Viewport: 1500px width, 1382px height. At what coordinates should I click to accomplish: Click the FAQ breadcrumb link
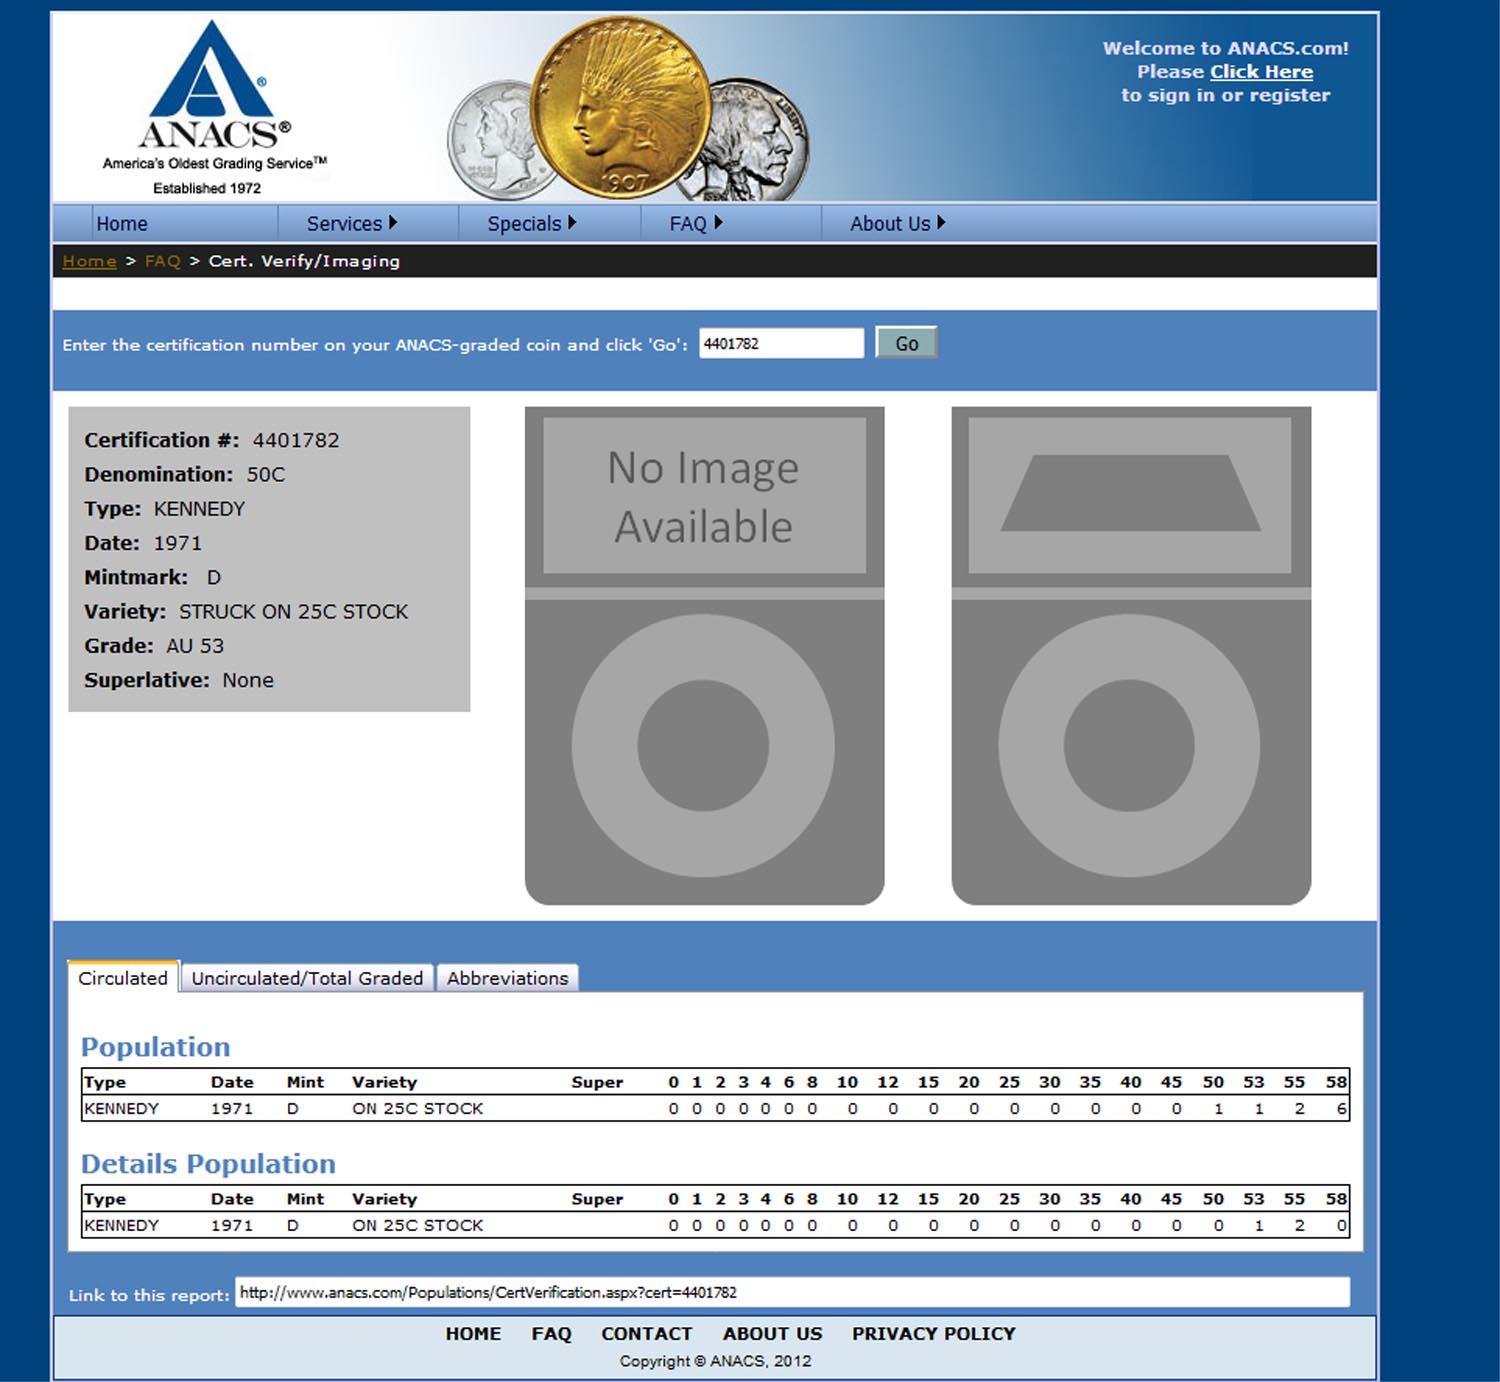pos(163,261)
